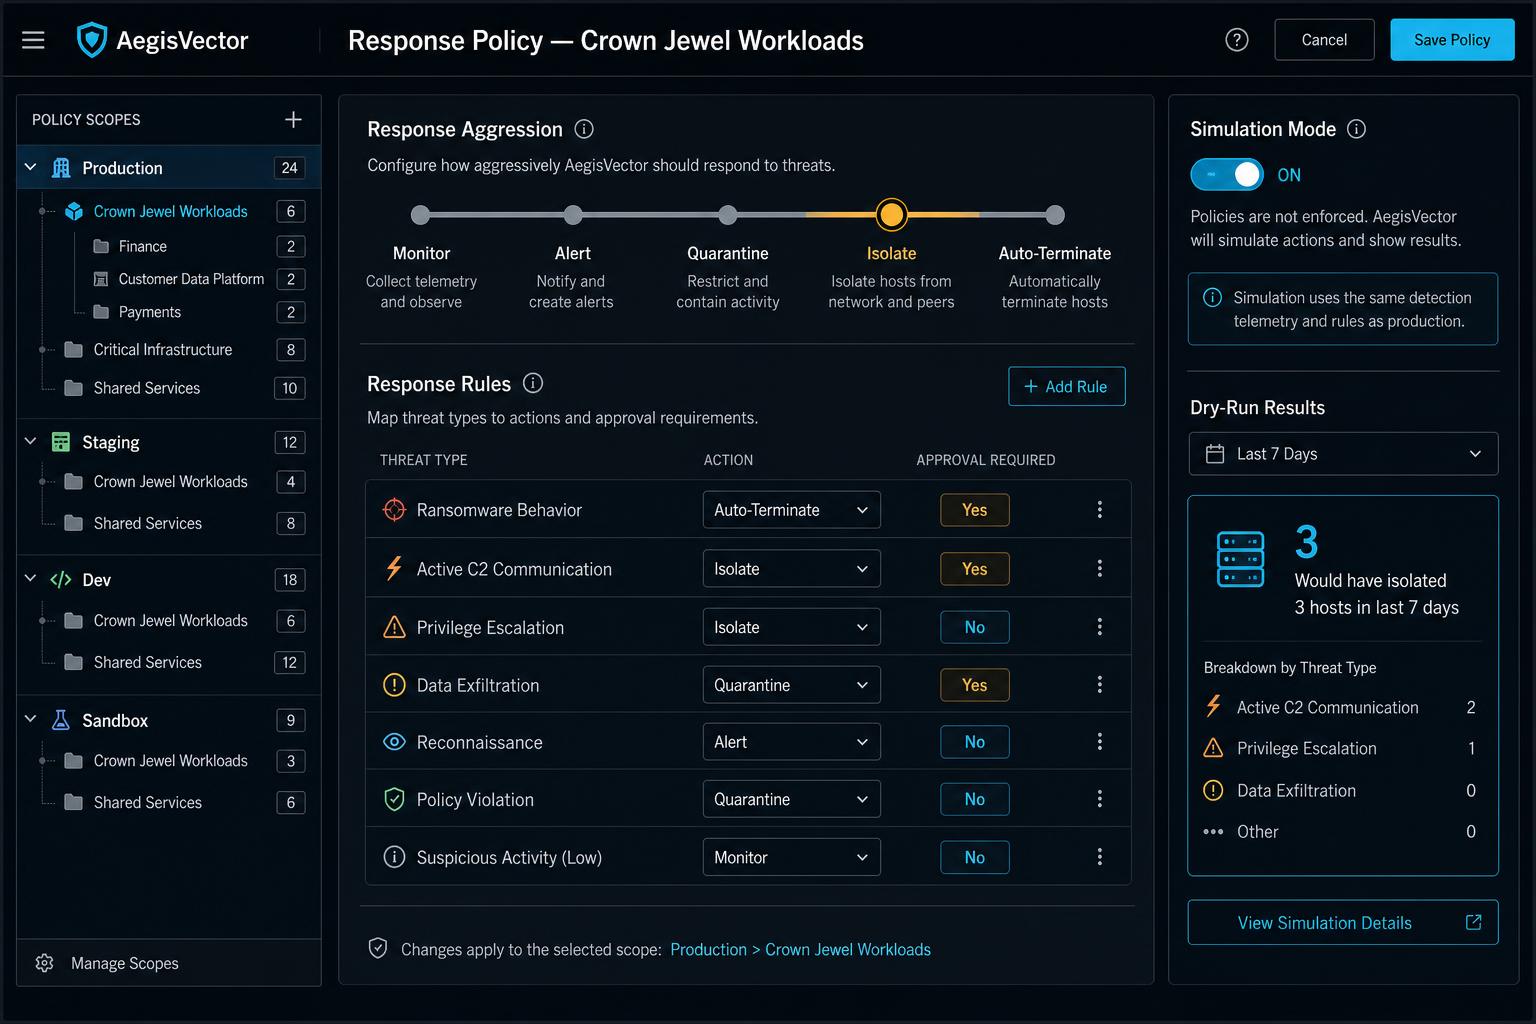Open row menu for Ransomware Behavior
This screenshot has height=1024, width=1536.
pos(1099,510)
